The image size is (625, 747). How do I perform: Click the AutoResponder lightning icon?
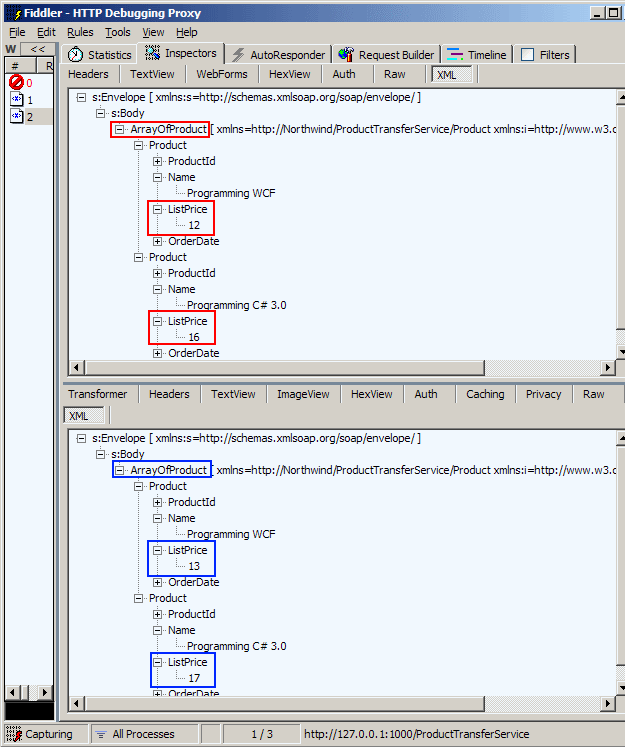(239, 55)
